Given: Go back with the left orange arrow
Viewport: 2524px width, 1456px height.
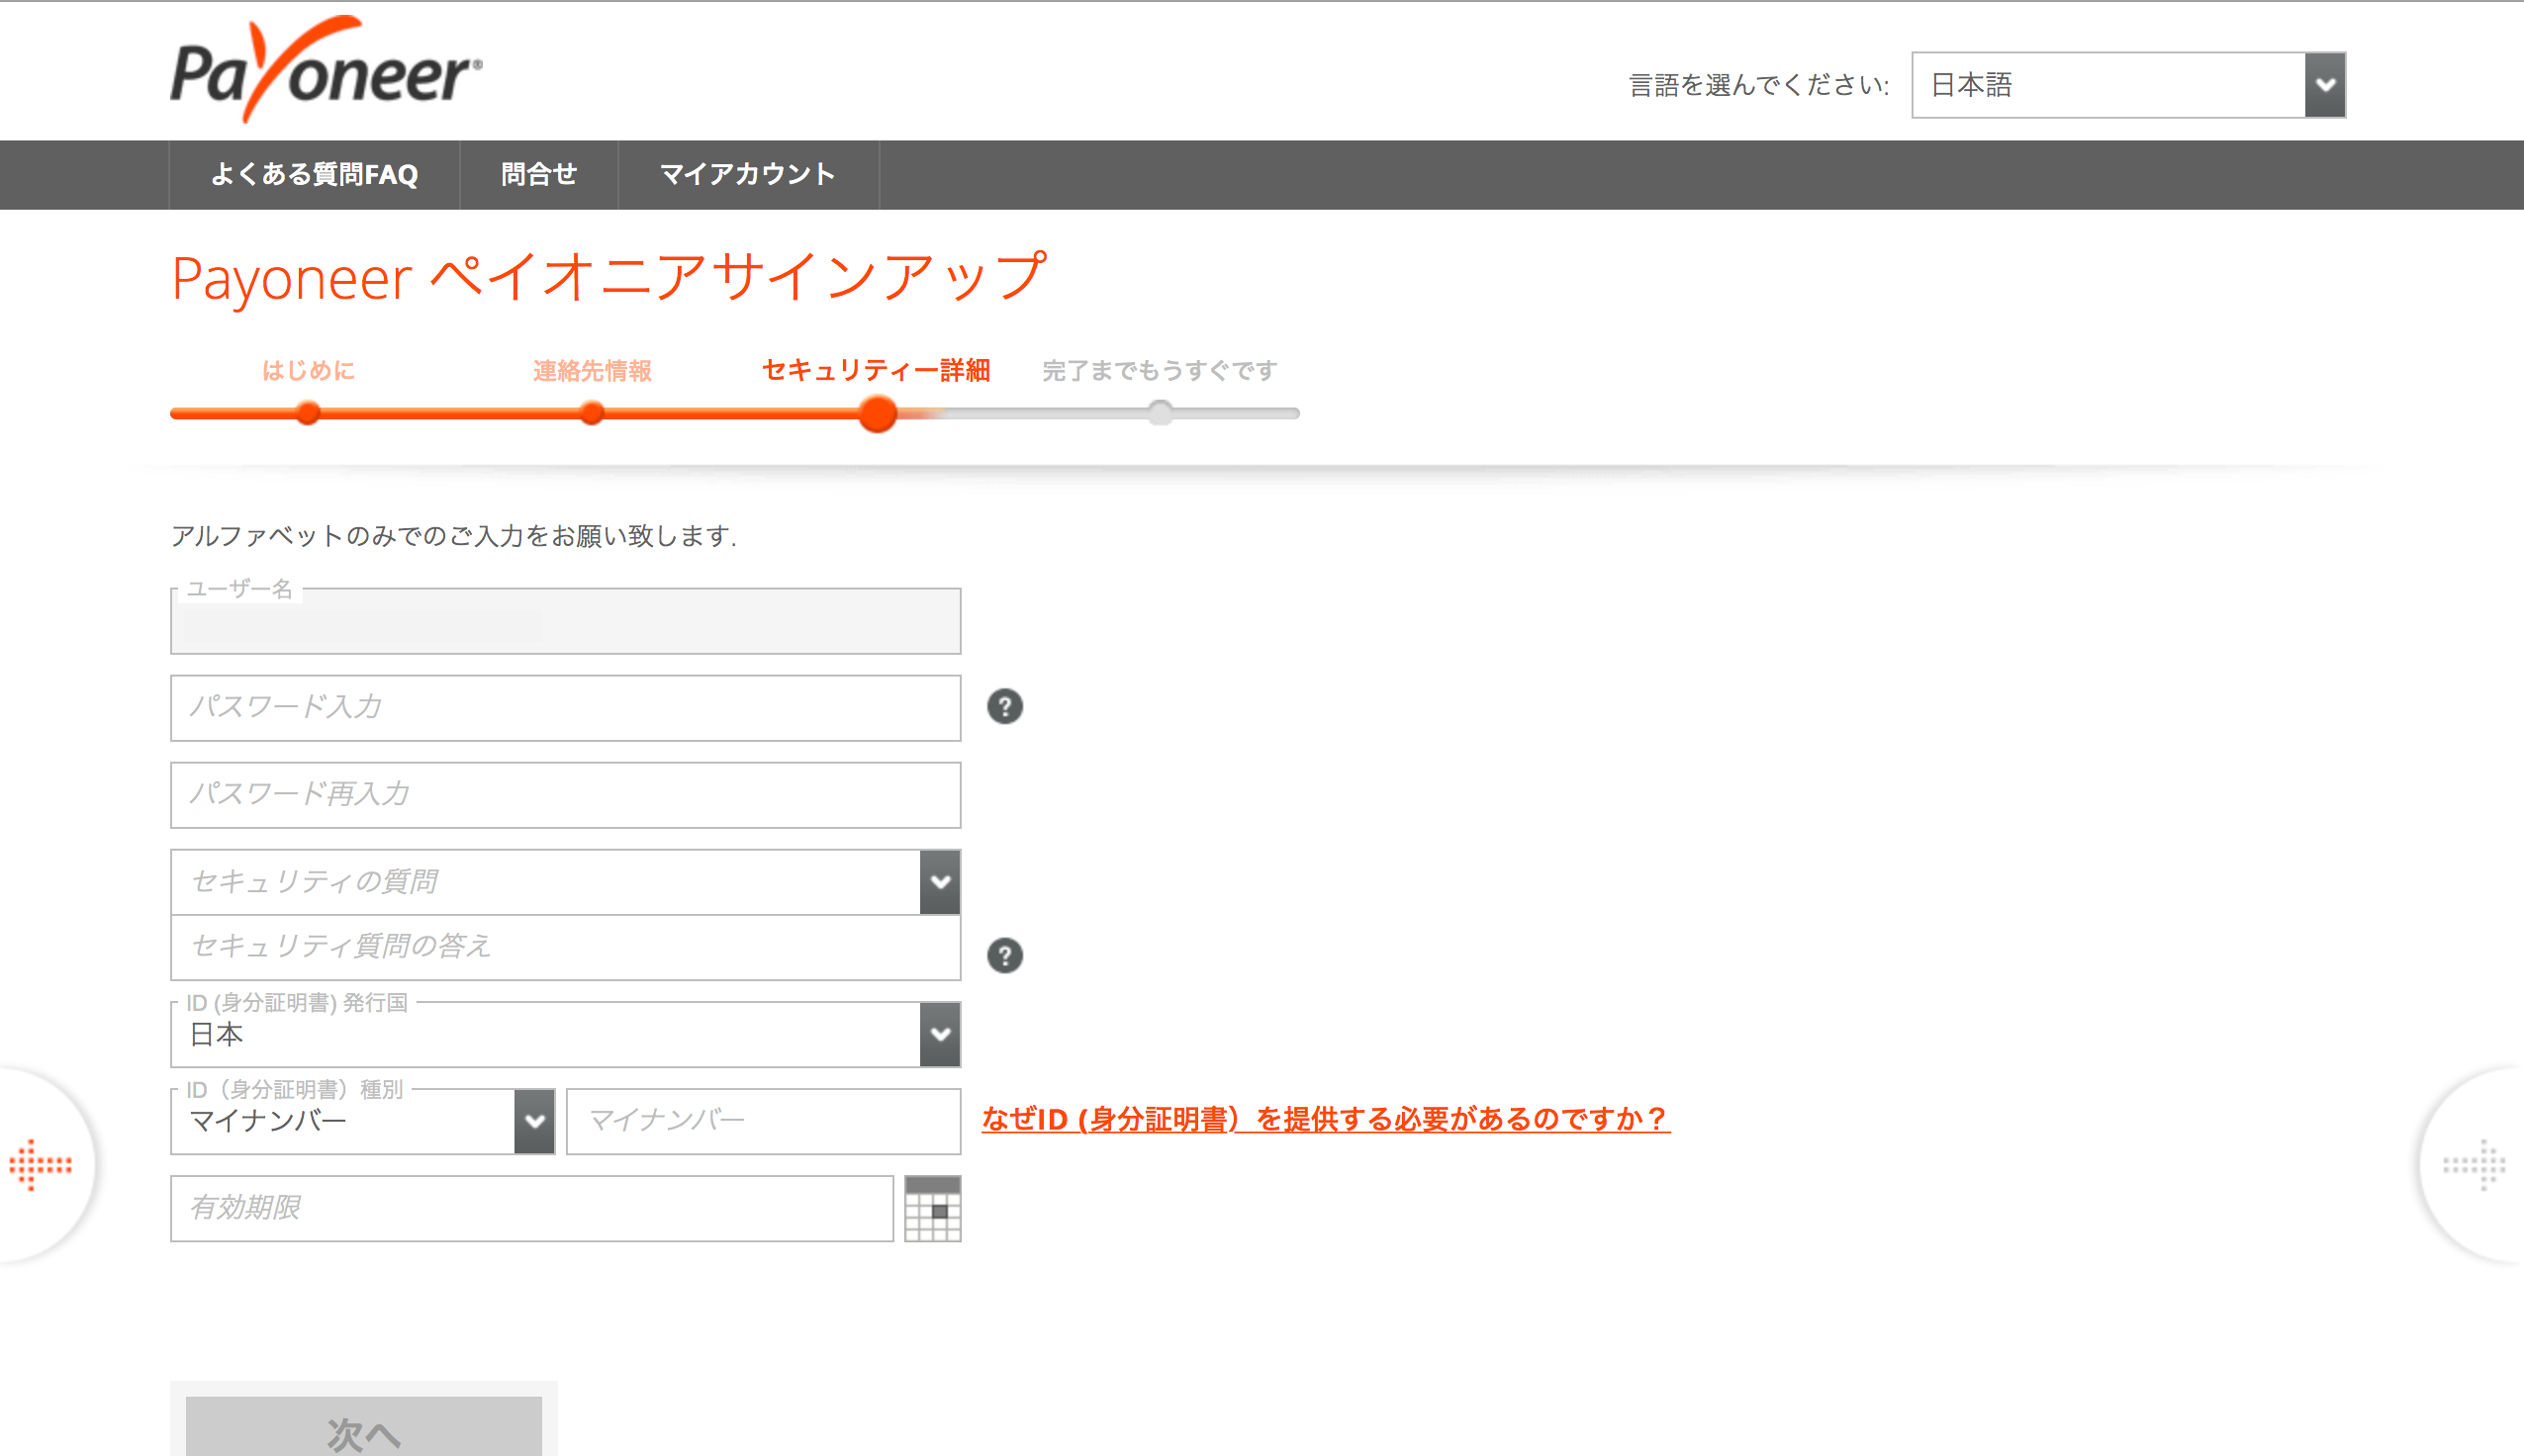Looking at the screenshot, I should click(x=40, y=1164).
